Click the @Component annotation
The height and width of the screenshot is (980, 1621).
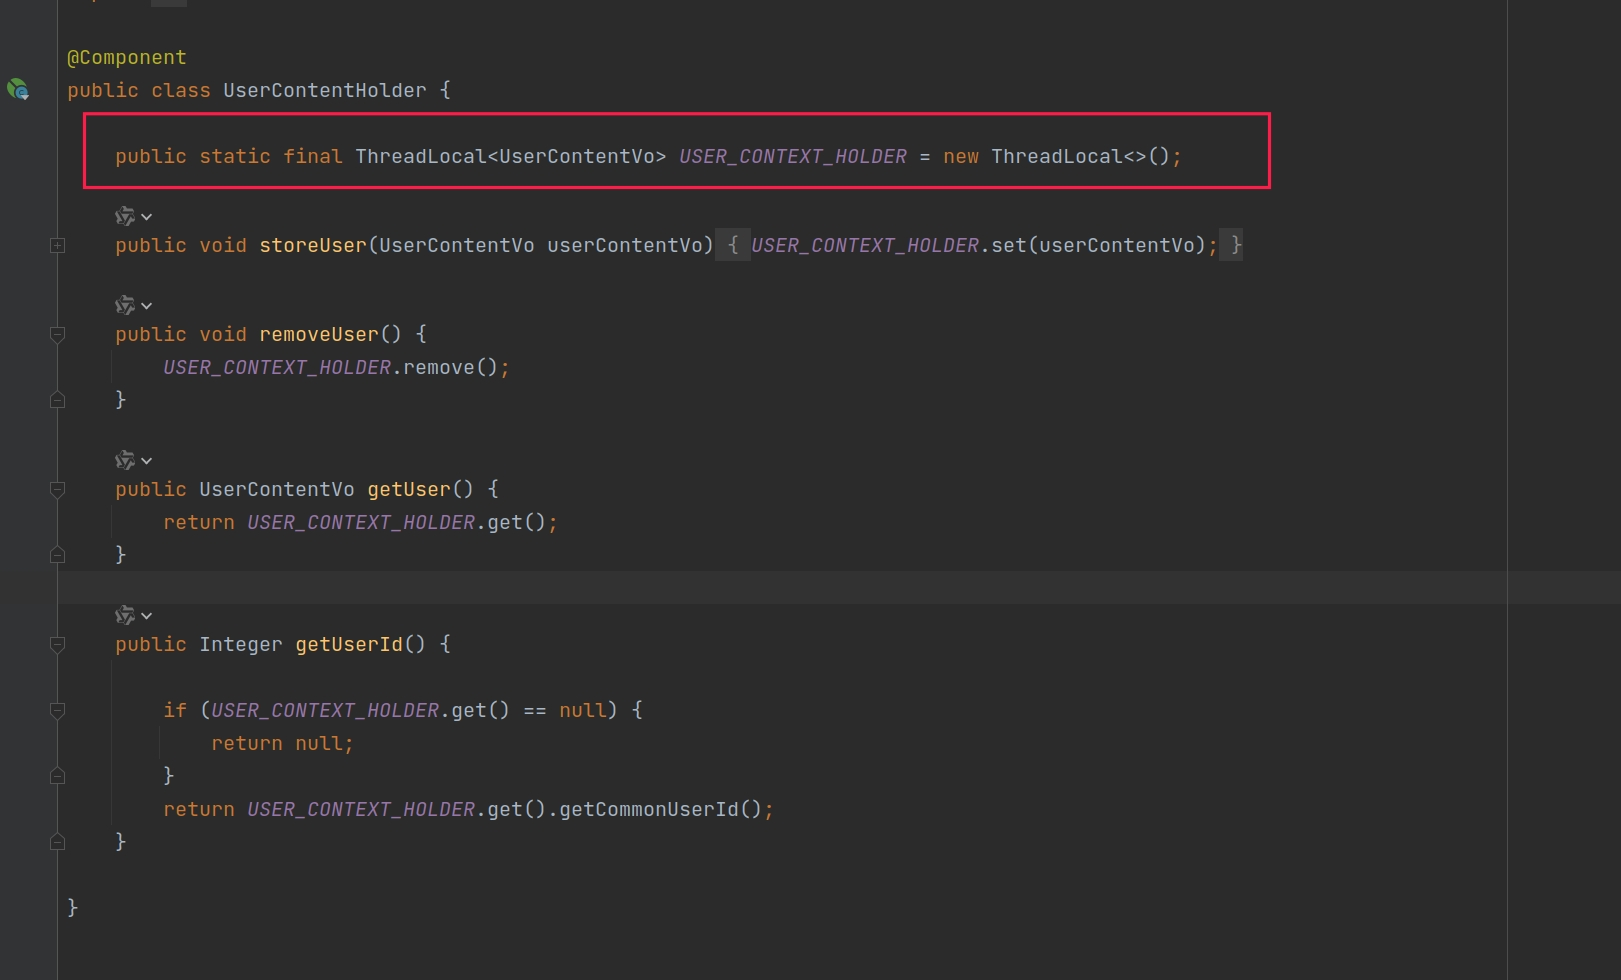coord(127,58)
